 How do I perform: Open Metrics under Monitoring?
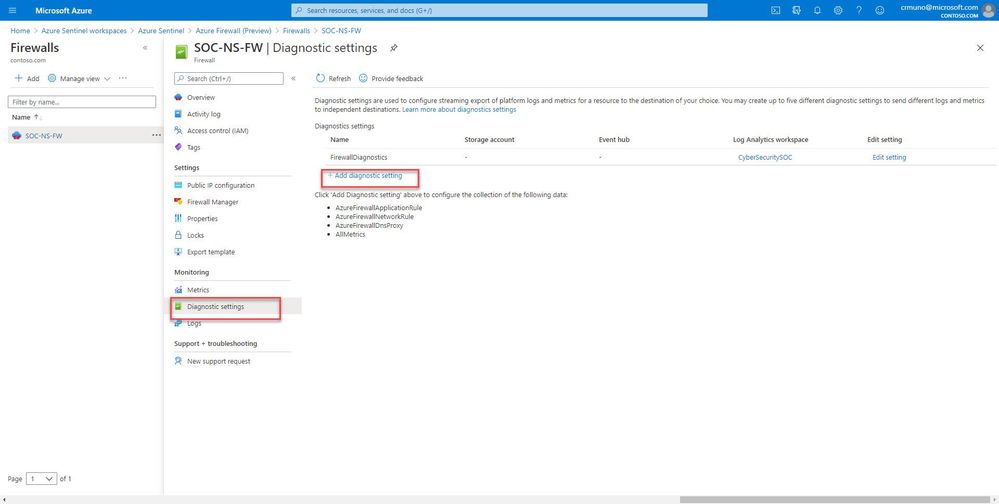198,290
